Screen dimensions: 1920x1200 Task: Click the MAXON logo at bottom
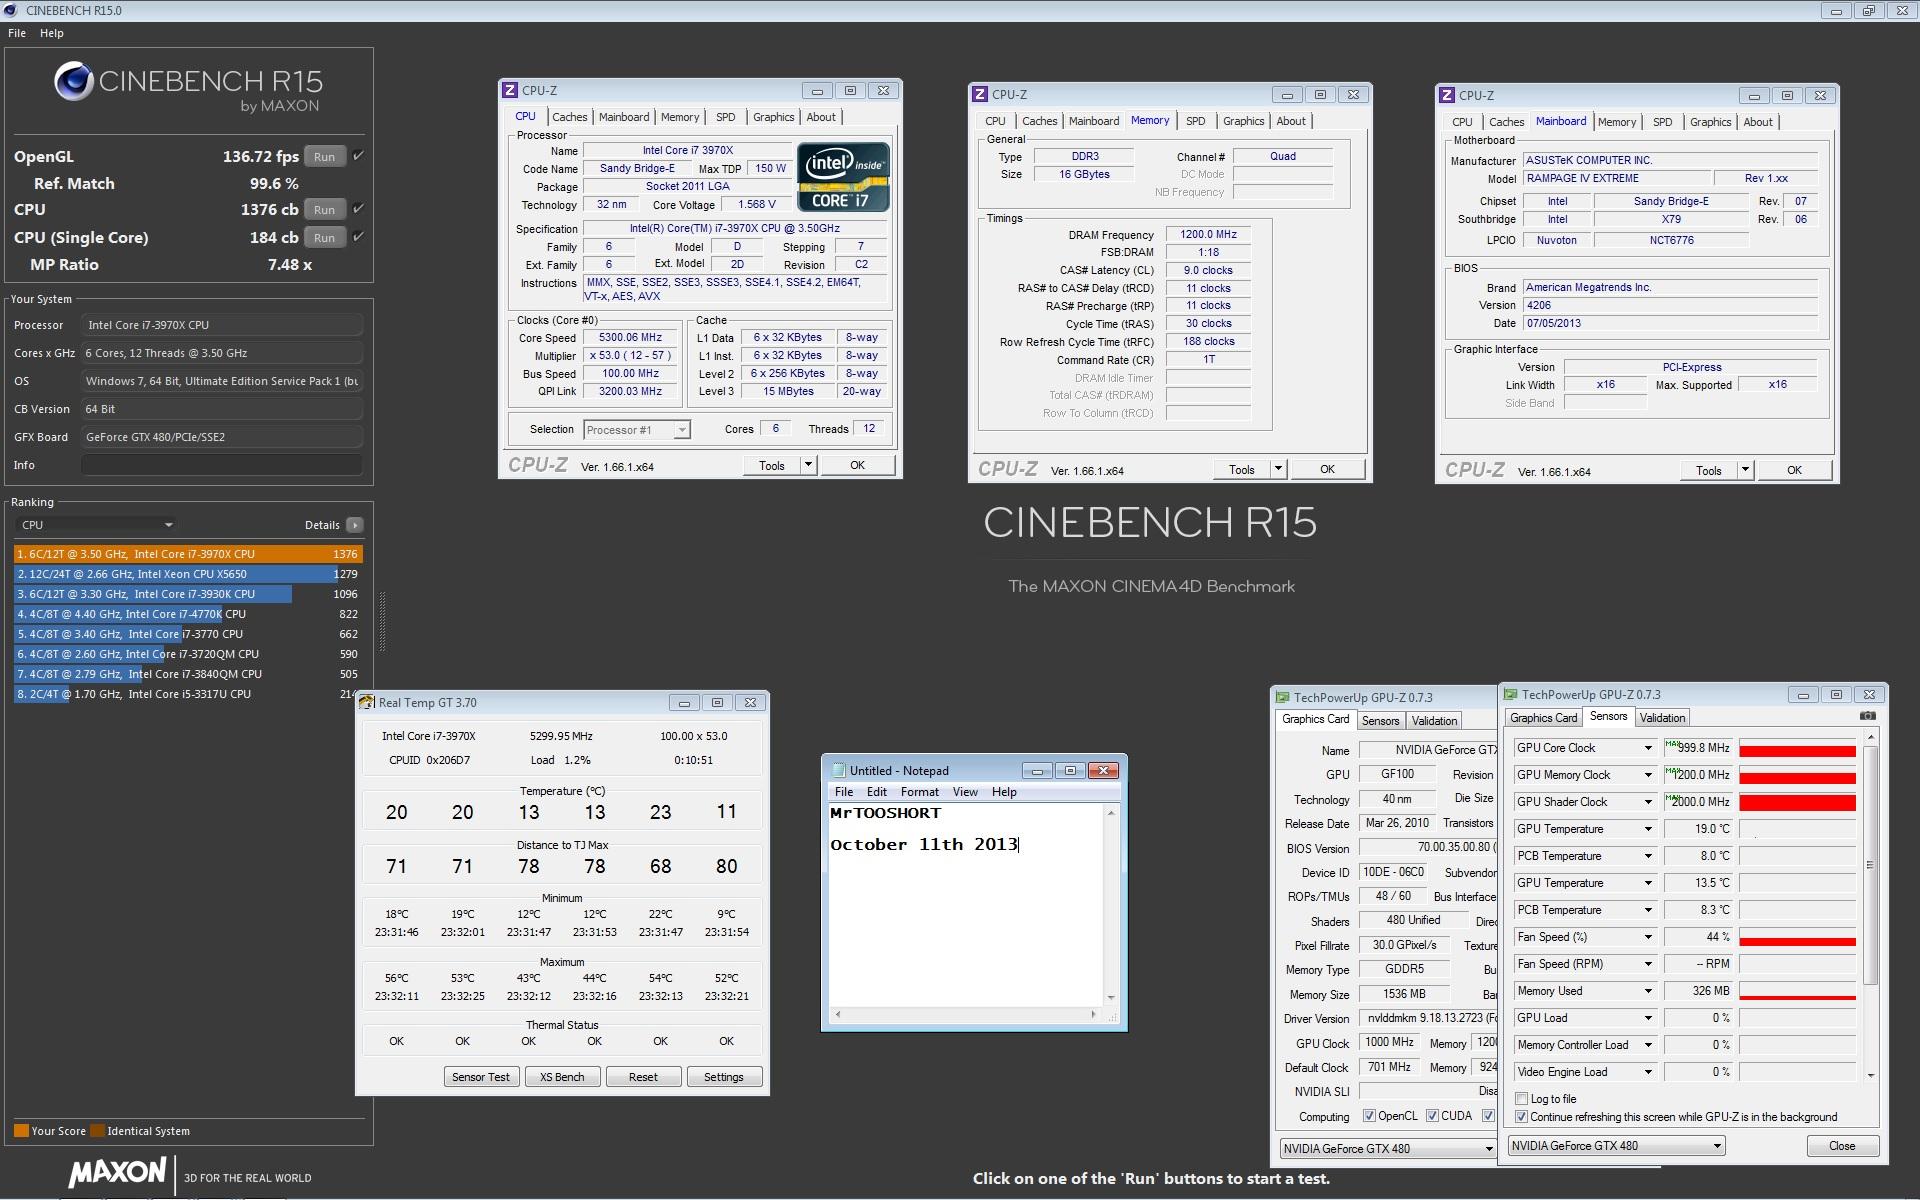[x=117, y=1173]
